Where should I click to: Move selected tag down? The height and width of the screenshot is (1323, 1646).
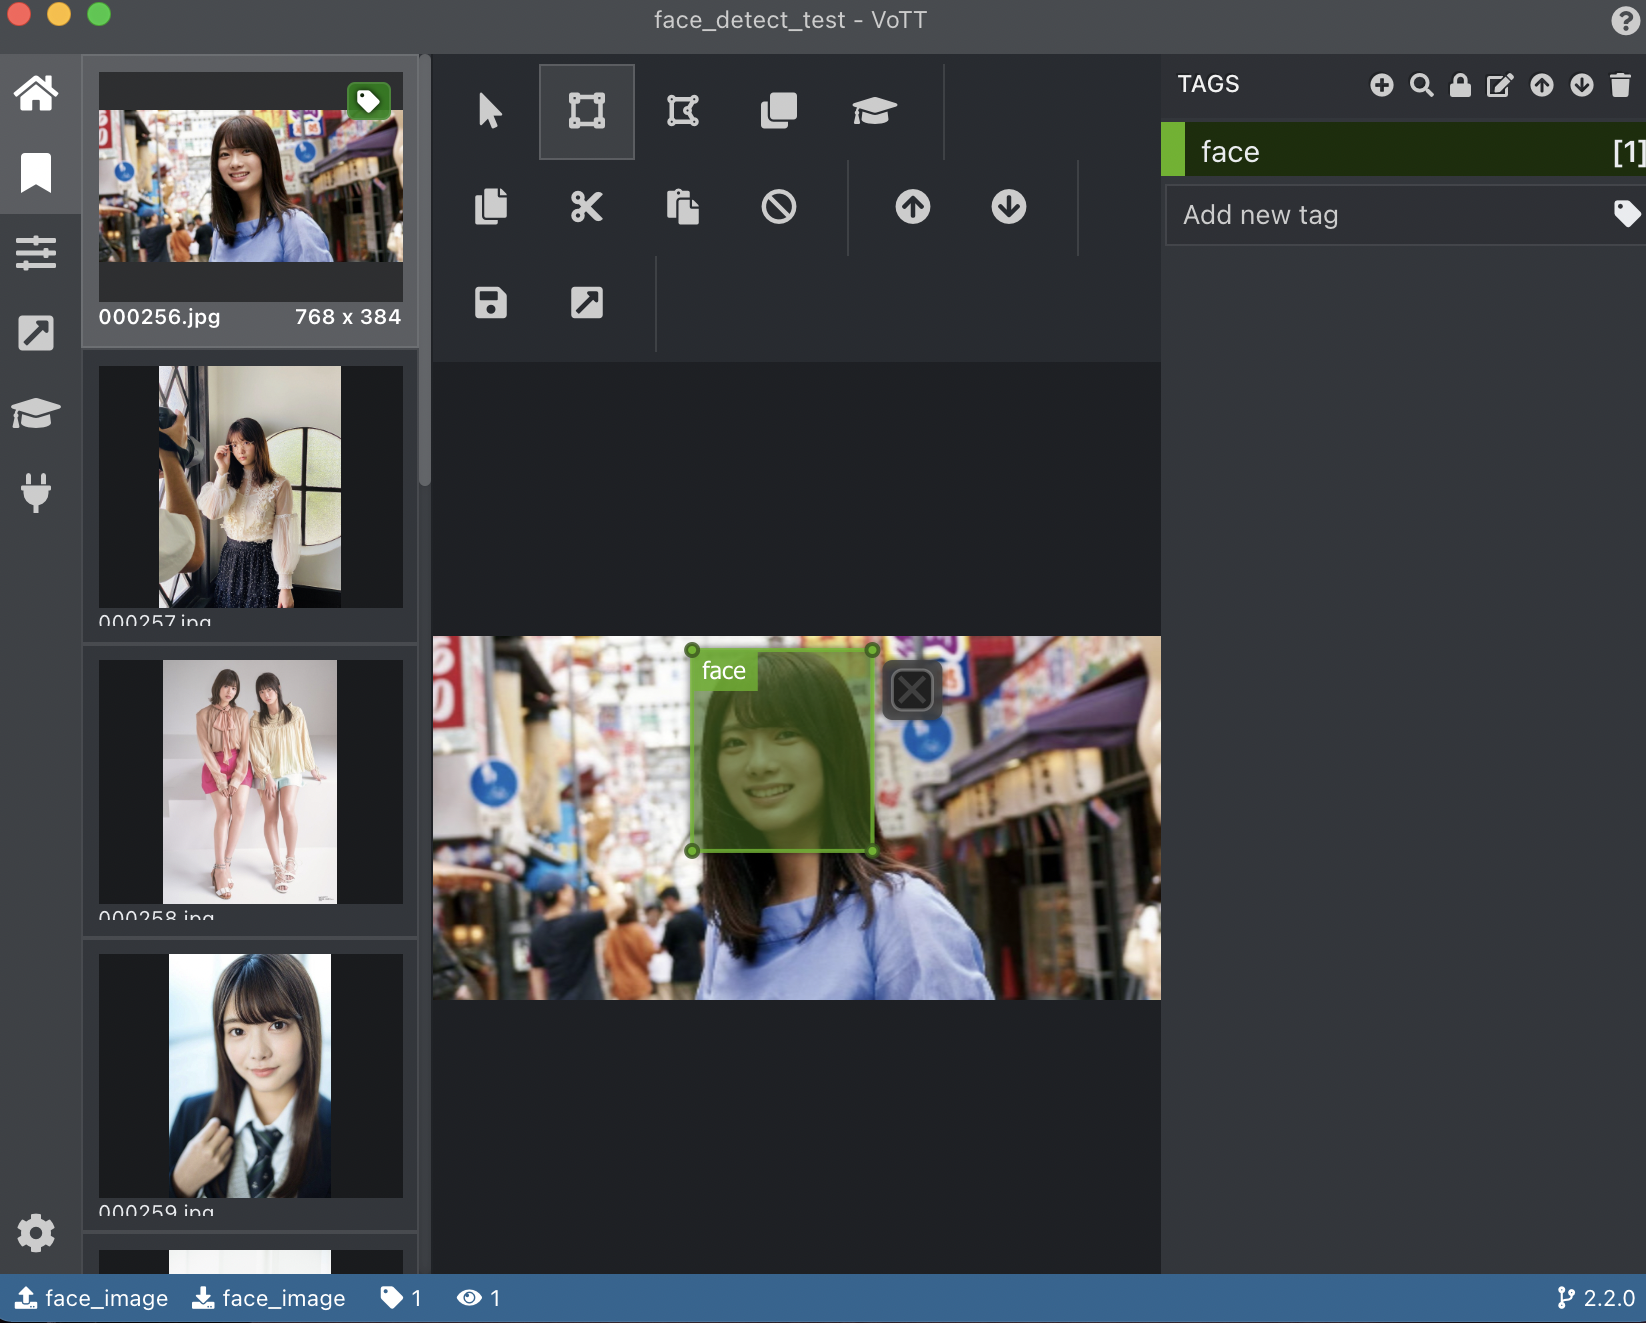[x=1582, y=85]
